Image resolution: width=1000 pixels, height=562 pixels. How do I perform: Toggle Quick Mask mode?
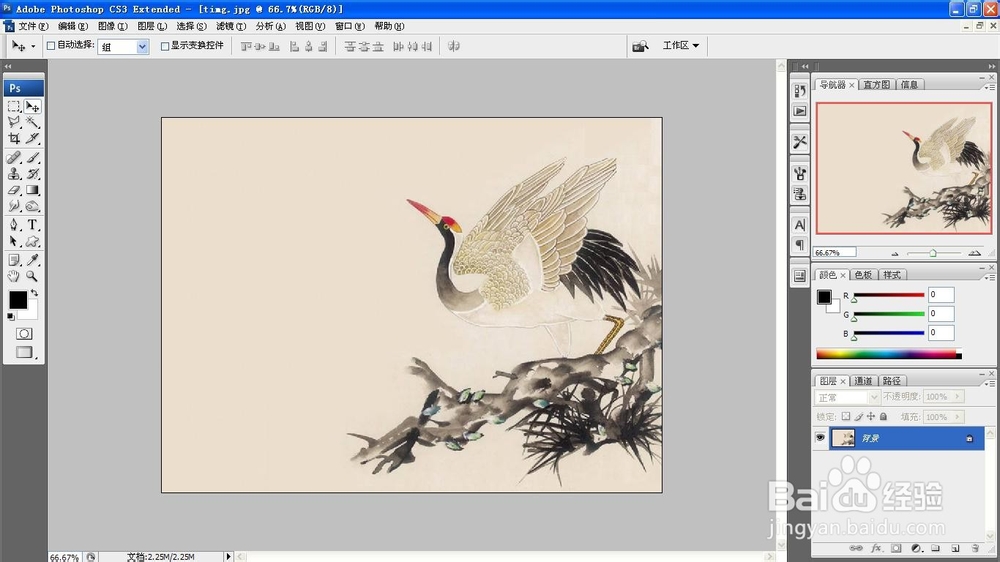(24, 334)
